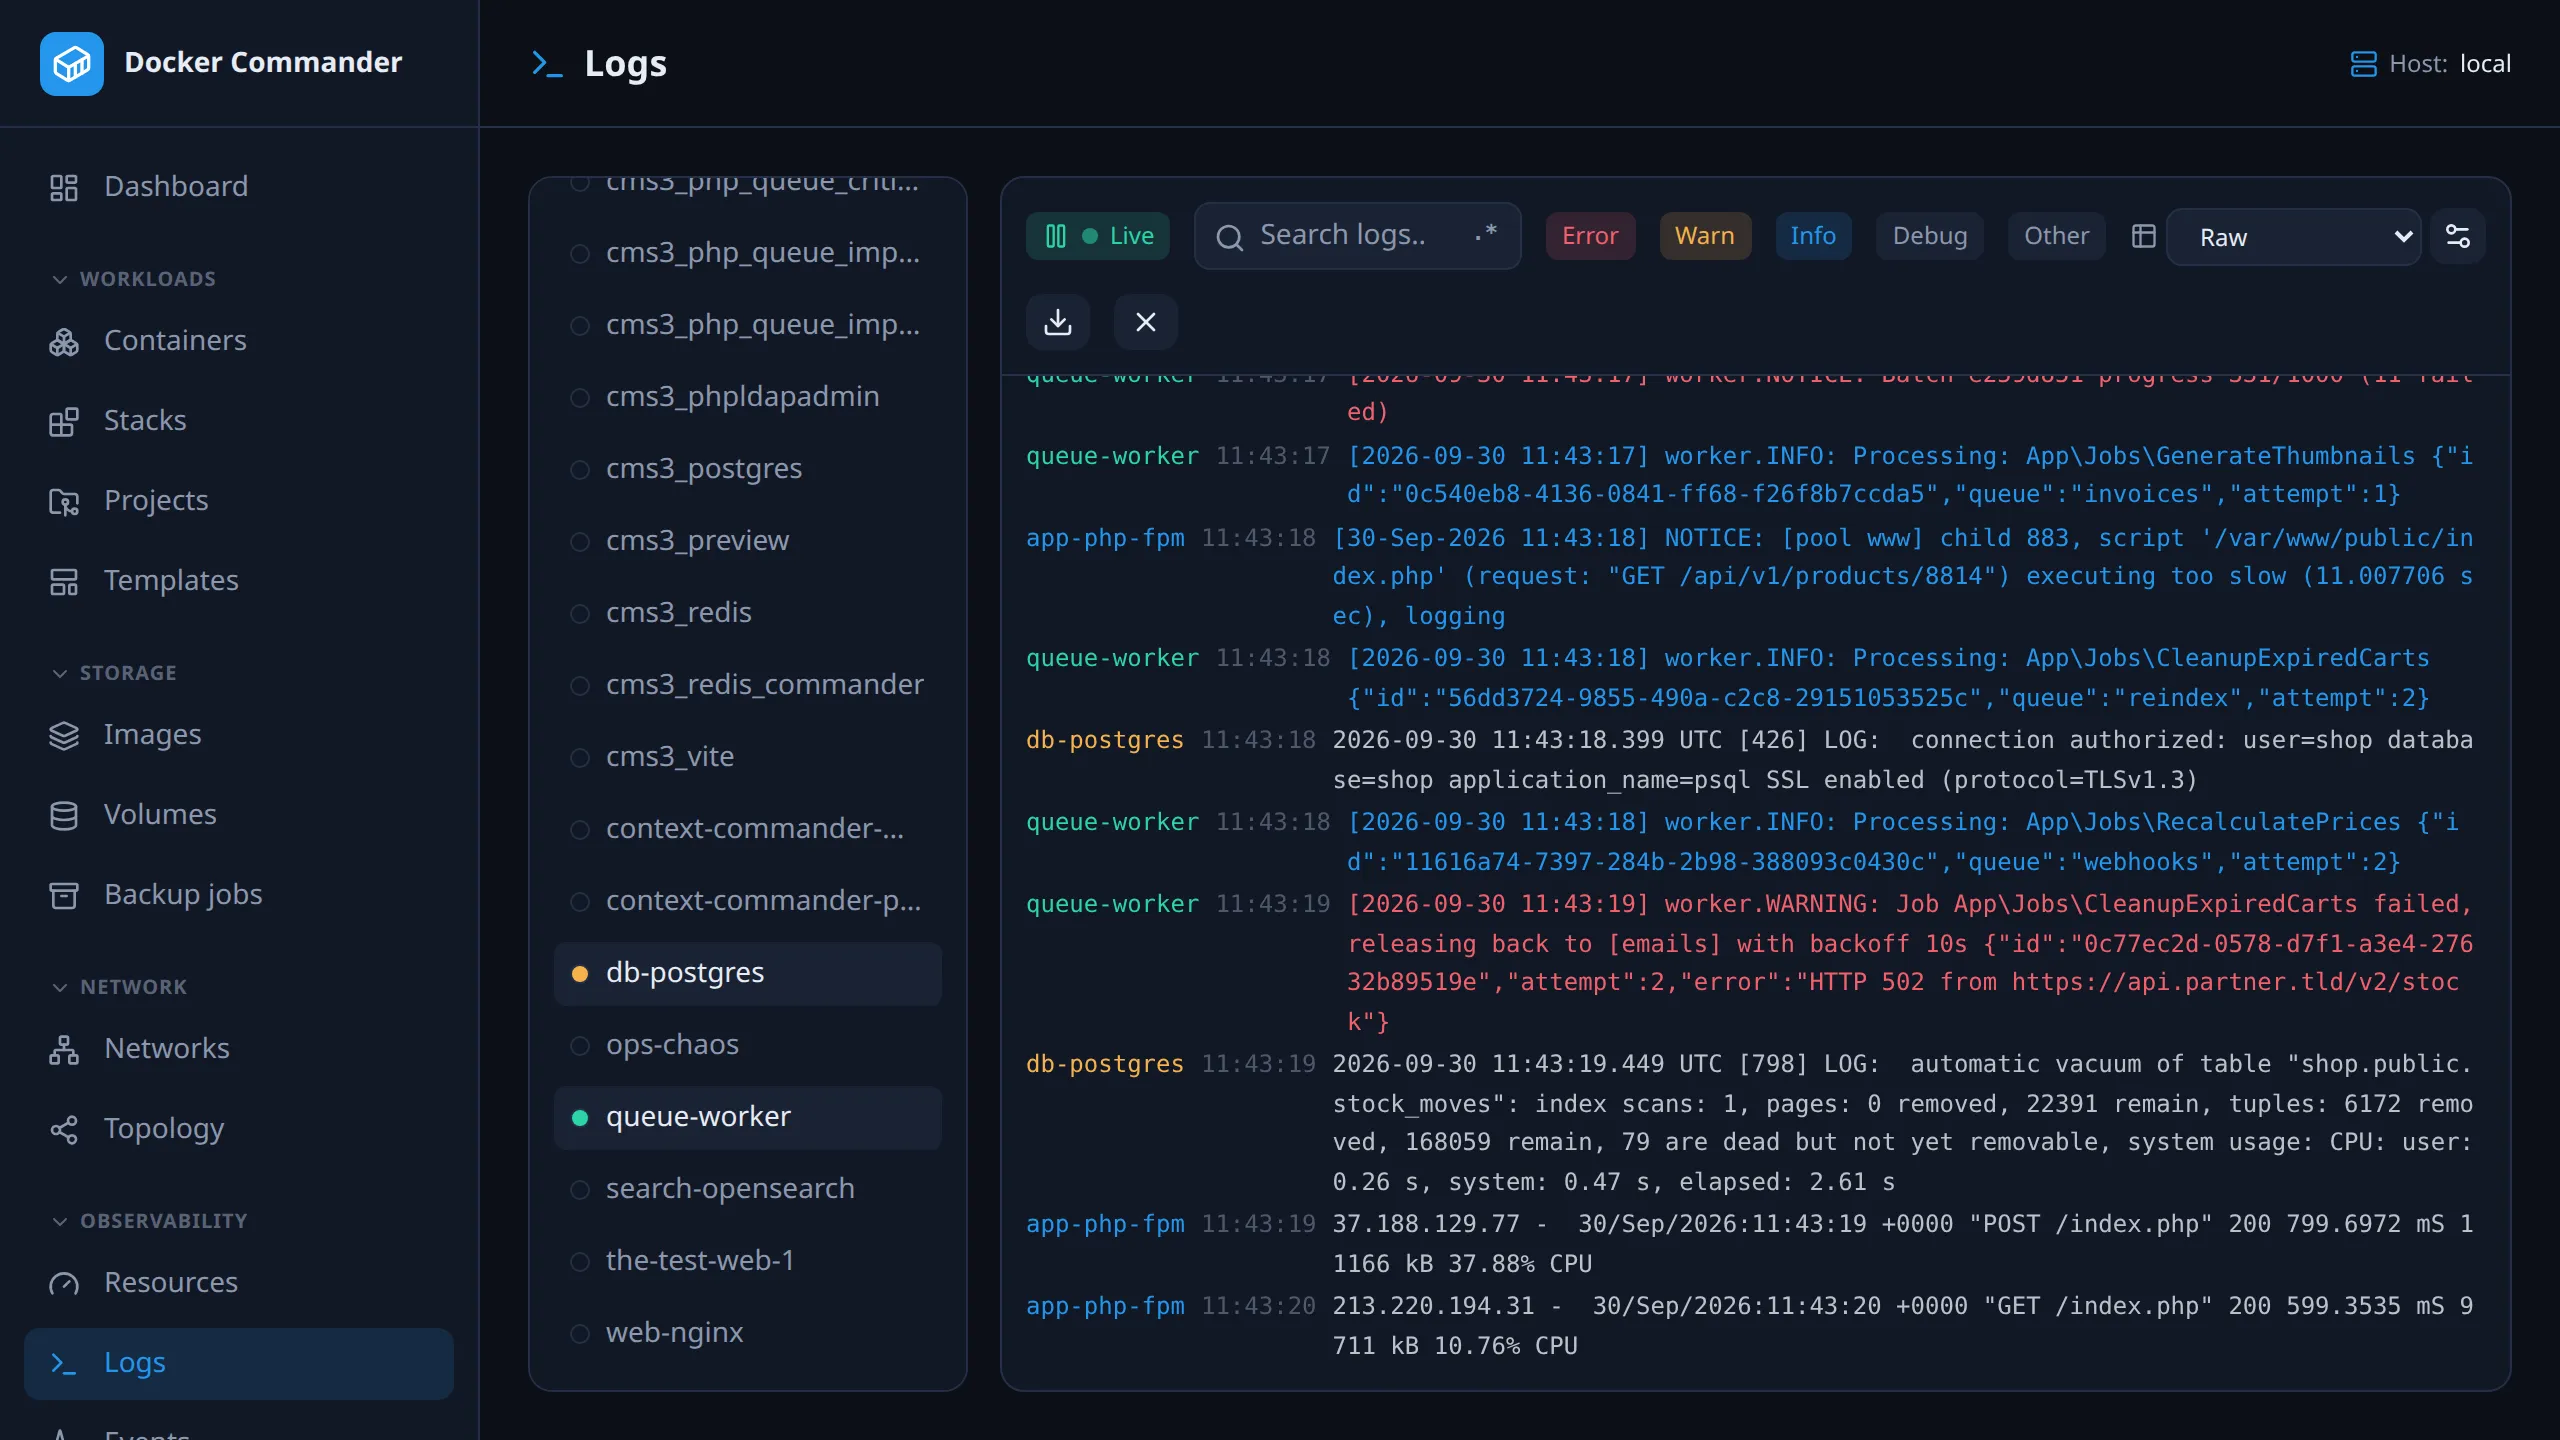Select cms3_postgres in container list

pos(748,469)
